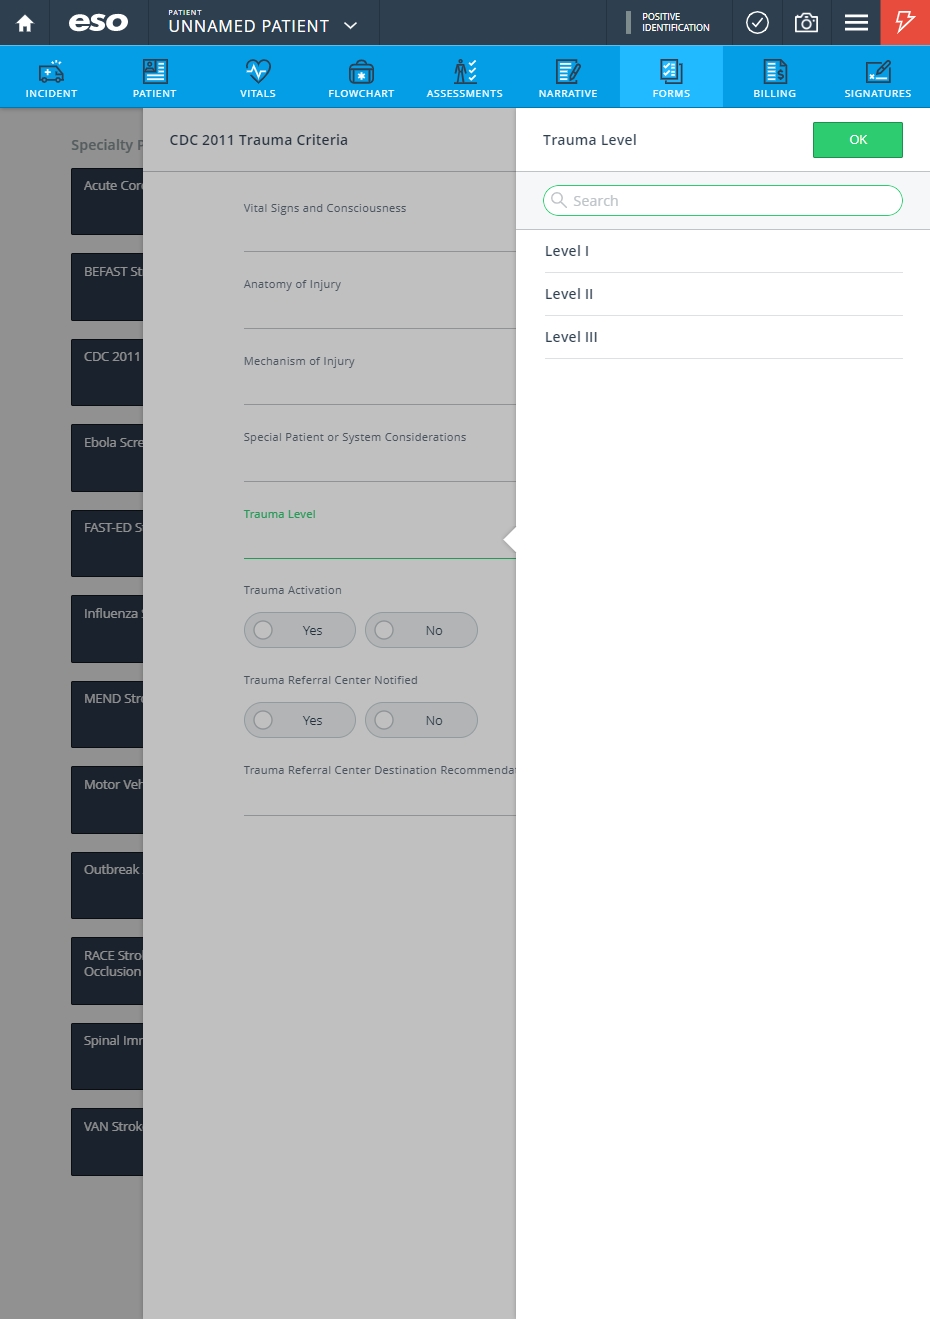Screen dimensions: 930x1319
Task: Open the hamburger menu icon
Action: [x=856, y=22]
